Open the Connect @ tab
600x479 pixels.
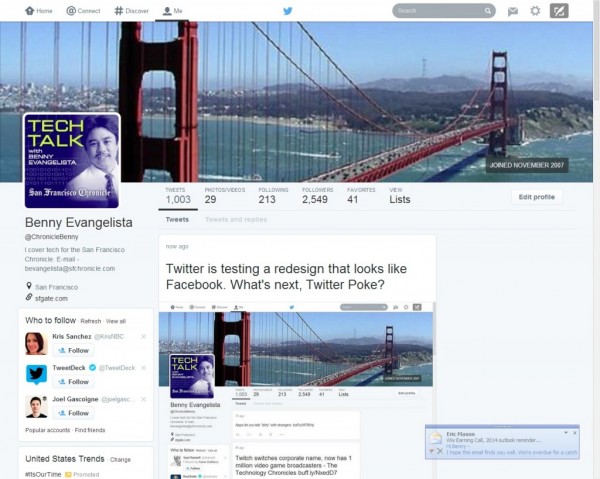(x=83, y=11)
